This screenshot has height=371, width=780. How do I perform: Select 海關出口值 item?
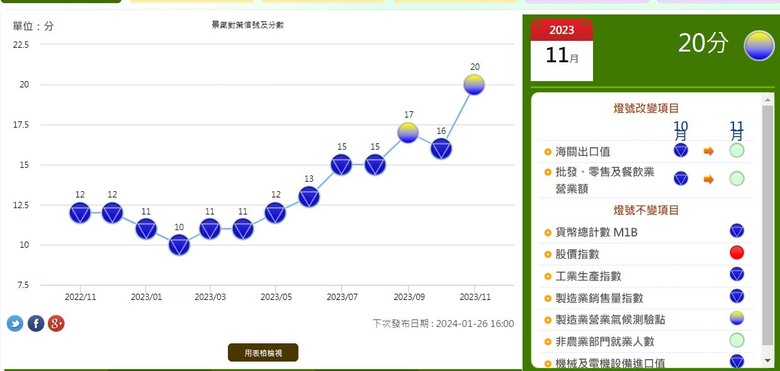[x=583, y=152]
